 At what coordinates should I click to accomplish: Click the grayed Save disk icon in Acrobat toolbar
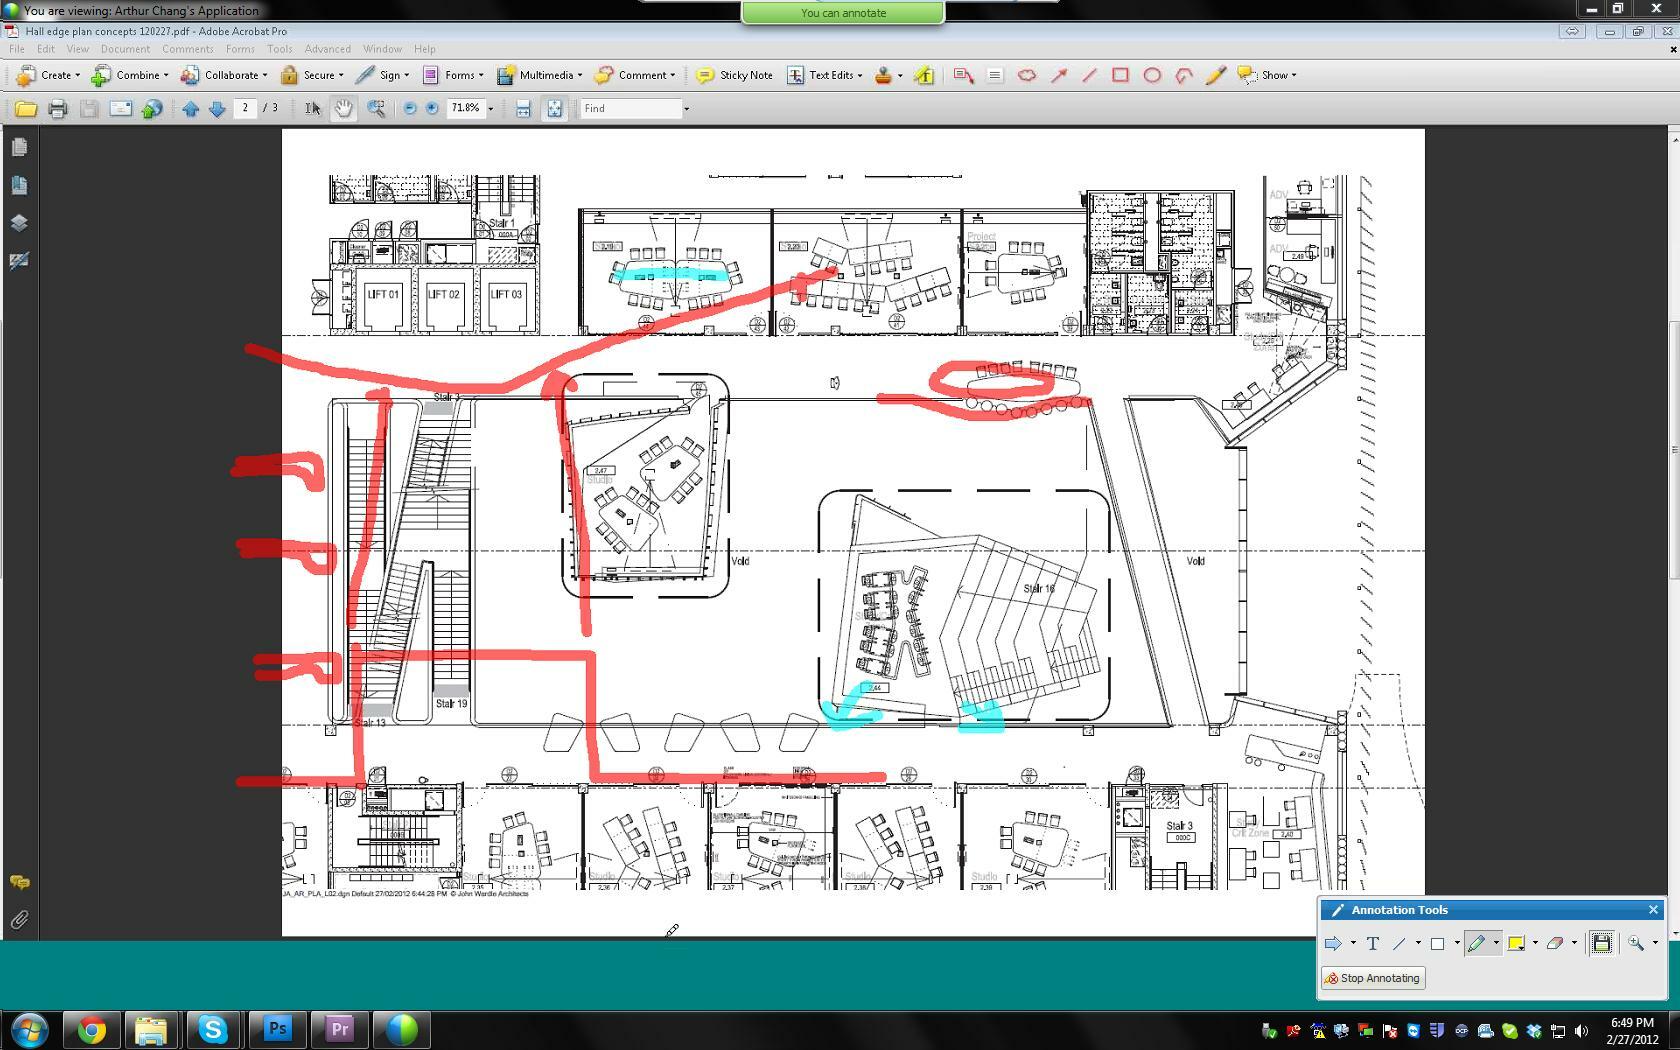(x=89, y=108)
